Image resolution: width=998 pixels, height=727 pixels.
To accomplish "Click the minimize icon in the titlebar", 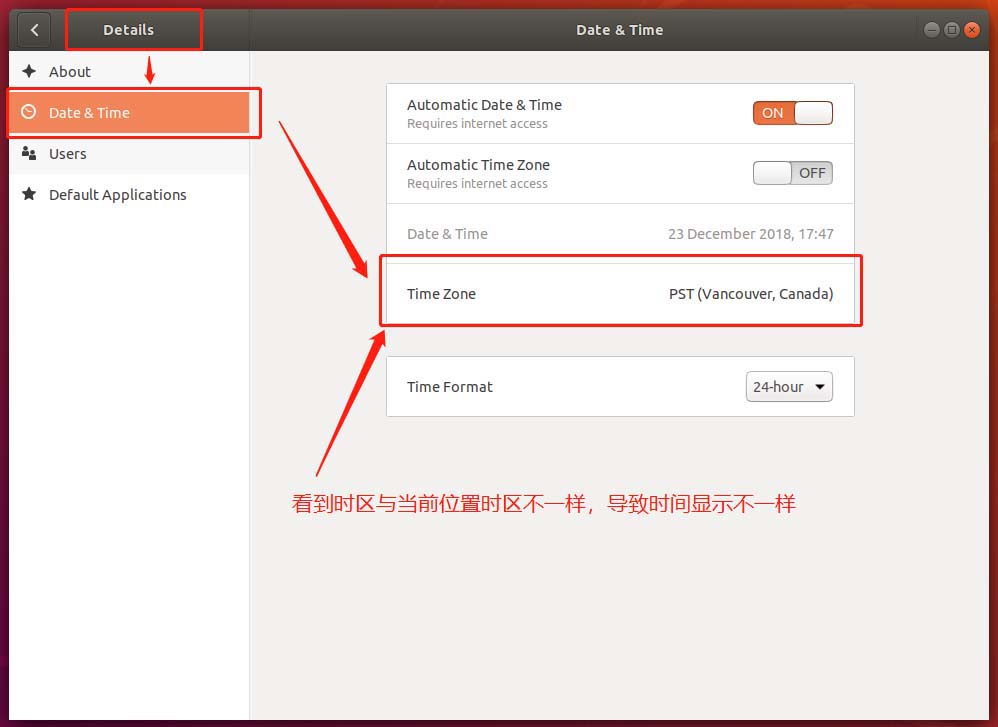I will (930, 29).
